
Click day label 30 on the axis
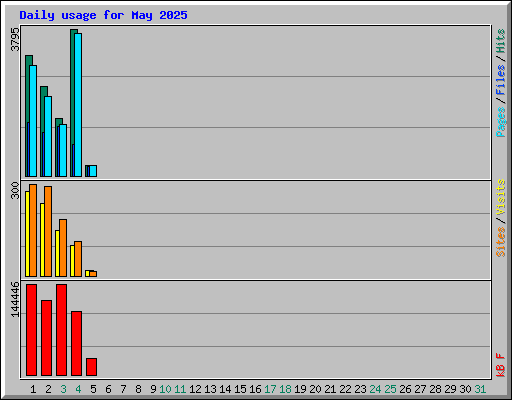[x=465, y=389]
